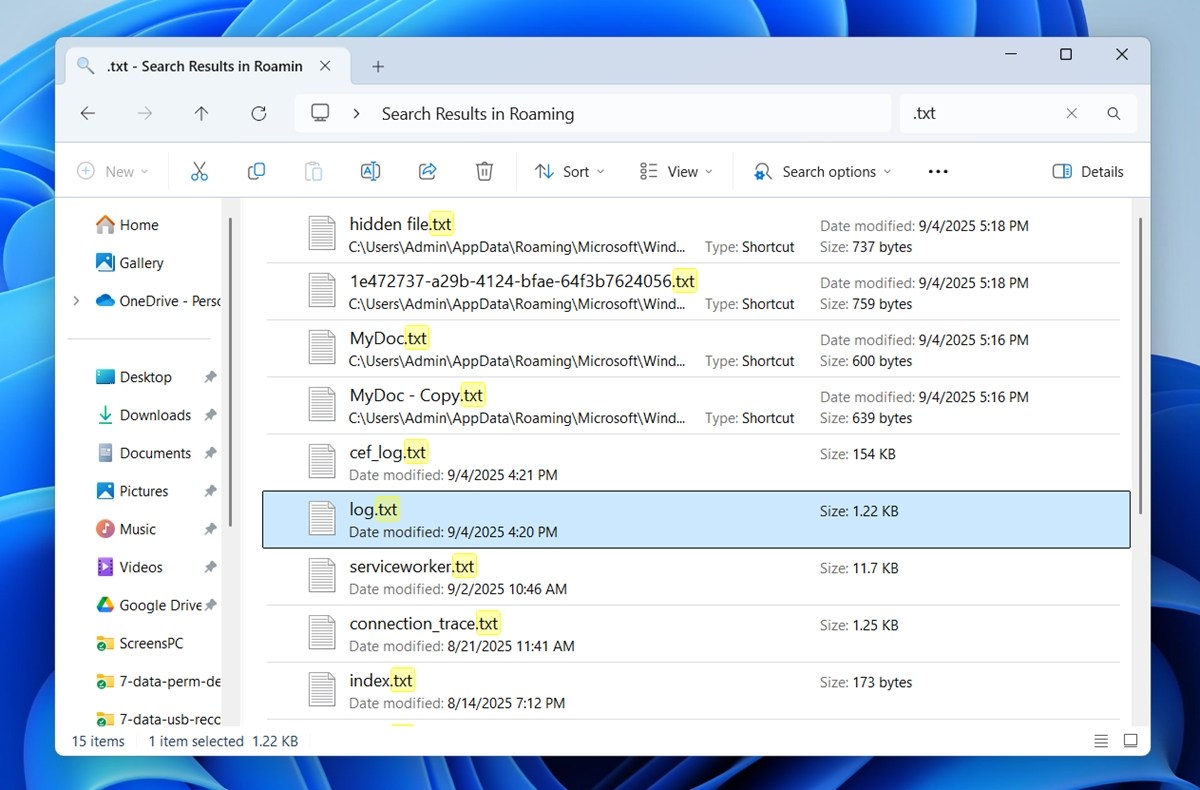Screen dimensions: 1200x790
Task: Open the View options dropdown
Action: click(x=675, y=171)
